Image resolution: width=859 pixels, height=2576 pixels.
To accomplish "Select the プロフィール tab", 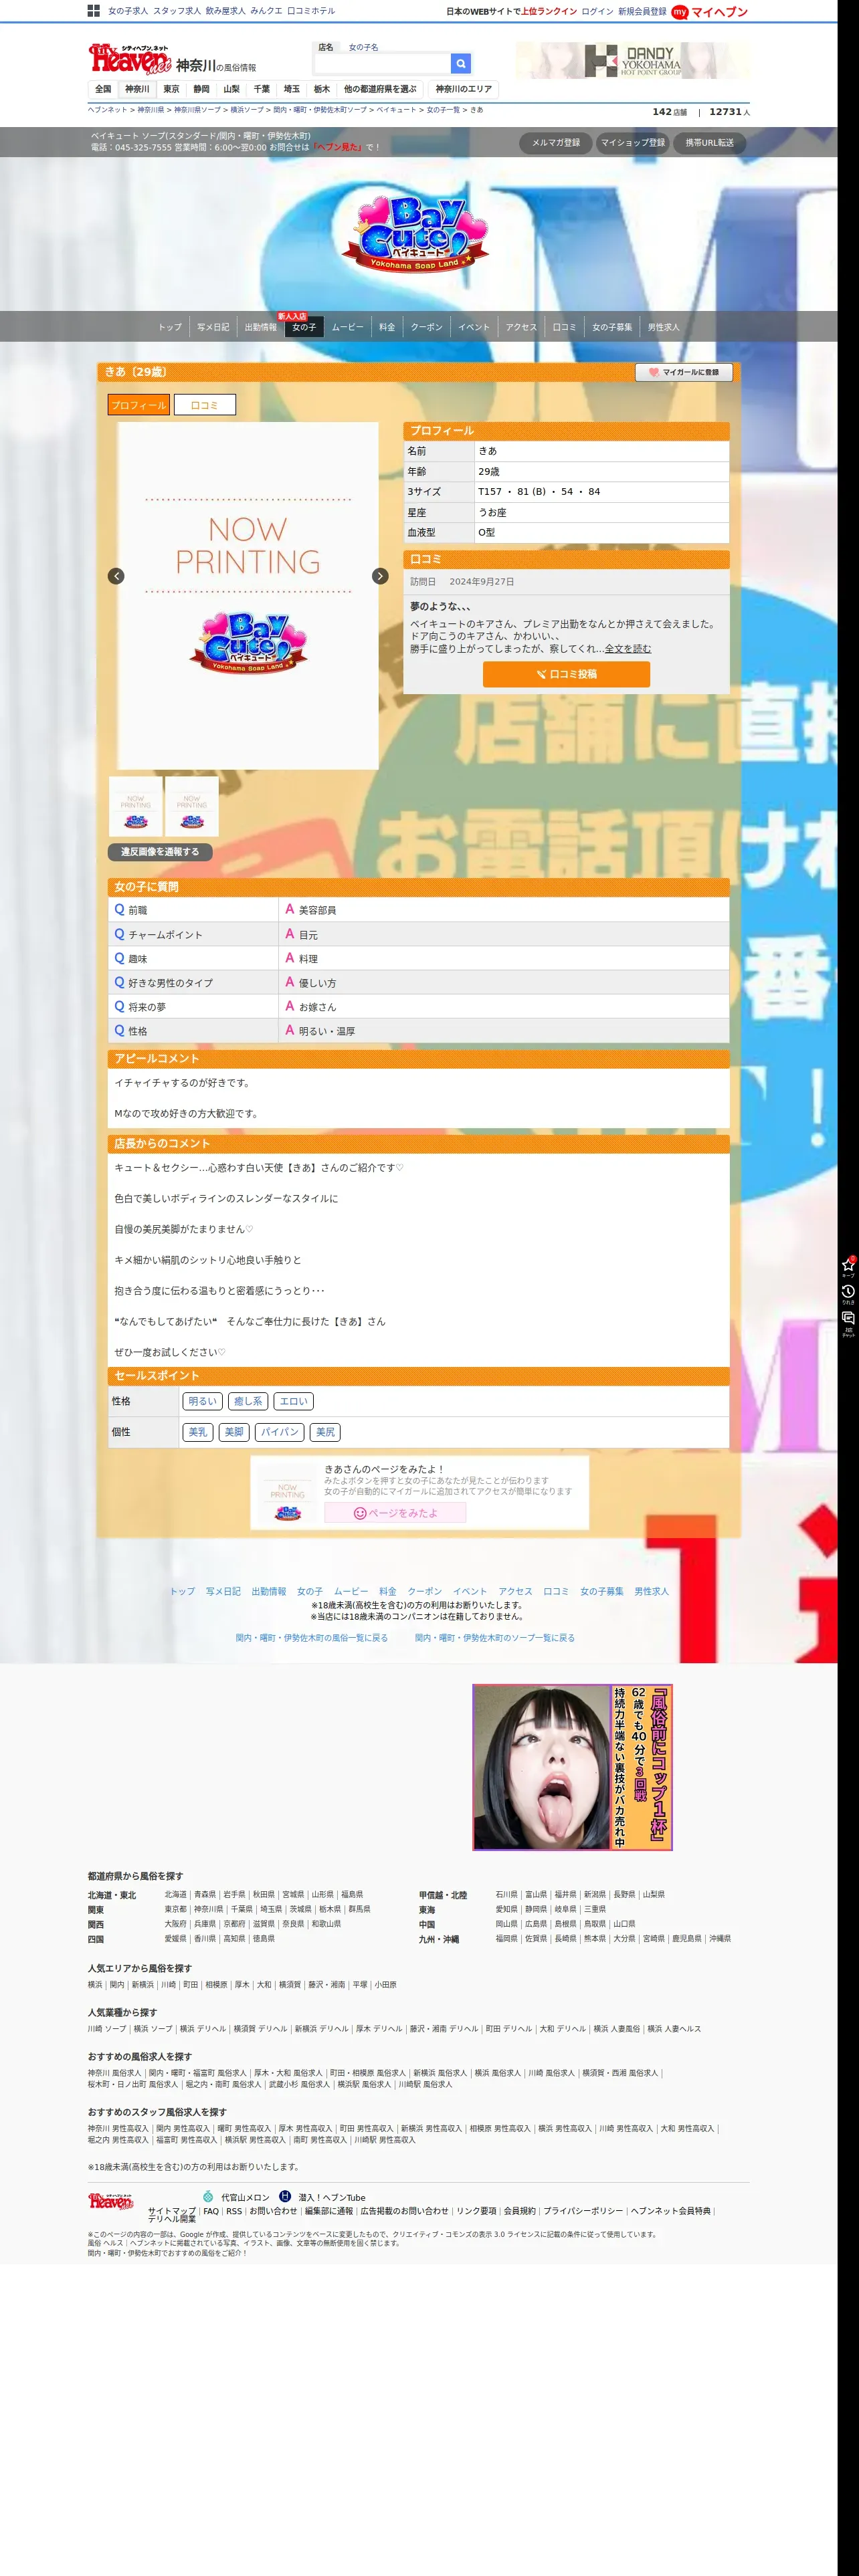I will [139, 405].
